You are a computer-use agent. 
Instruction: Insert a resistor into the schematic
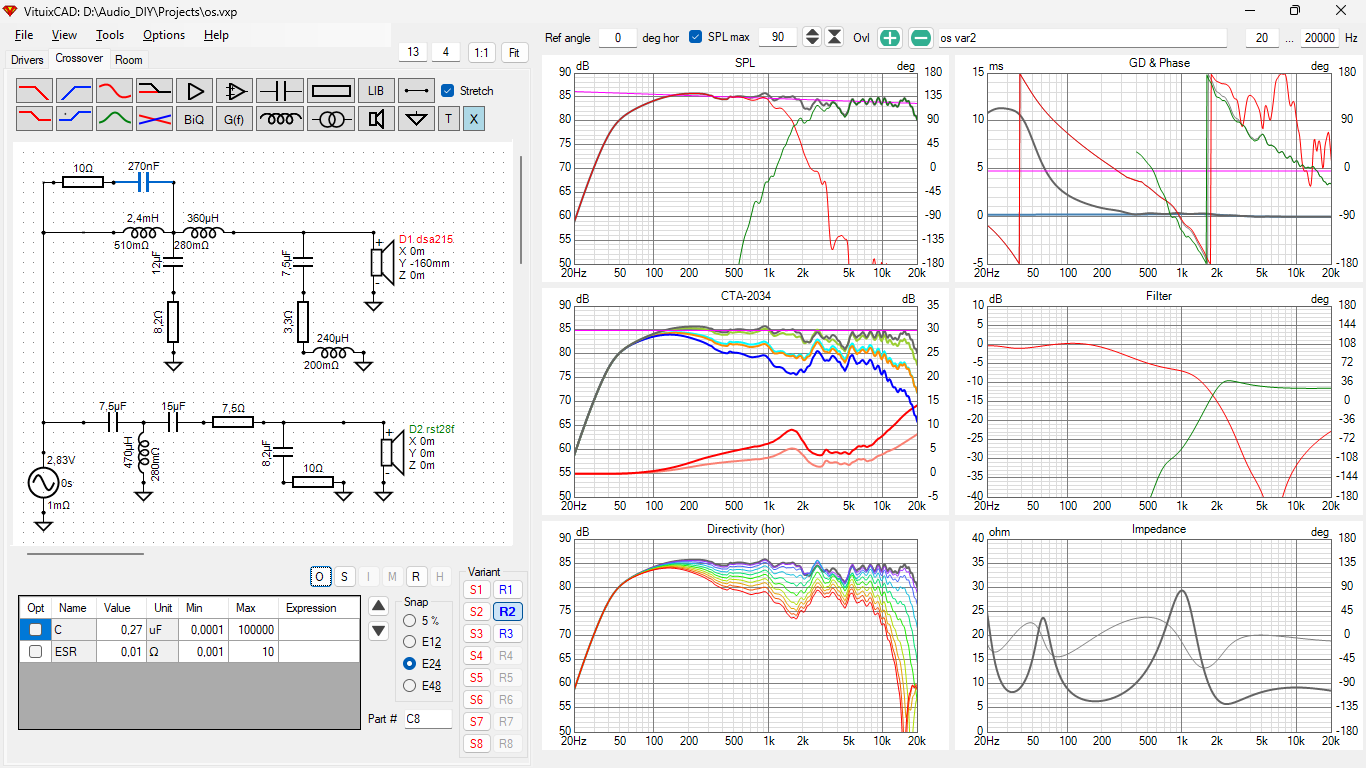click(331, 91)
